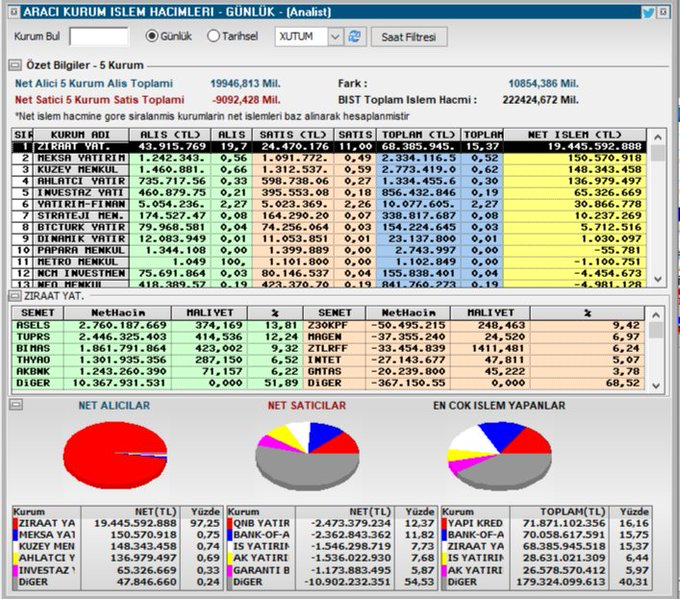Select the PAPARA MENKUL row
This screenshot has width=680, height=599.
(329, 250)
